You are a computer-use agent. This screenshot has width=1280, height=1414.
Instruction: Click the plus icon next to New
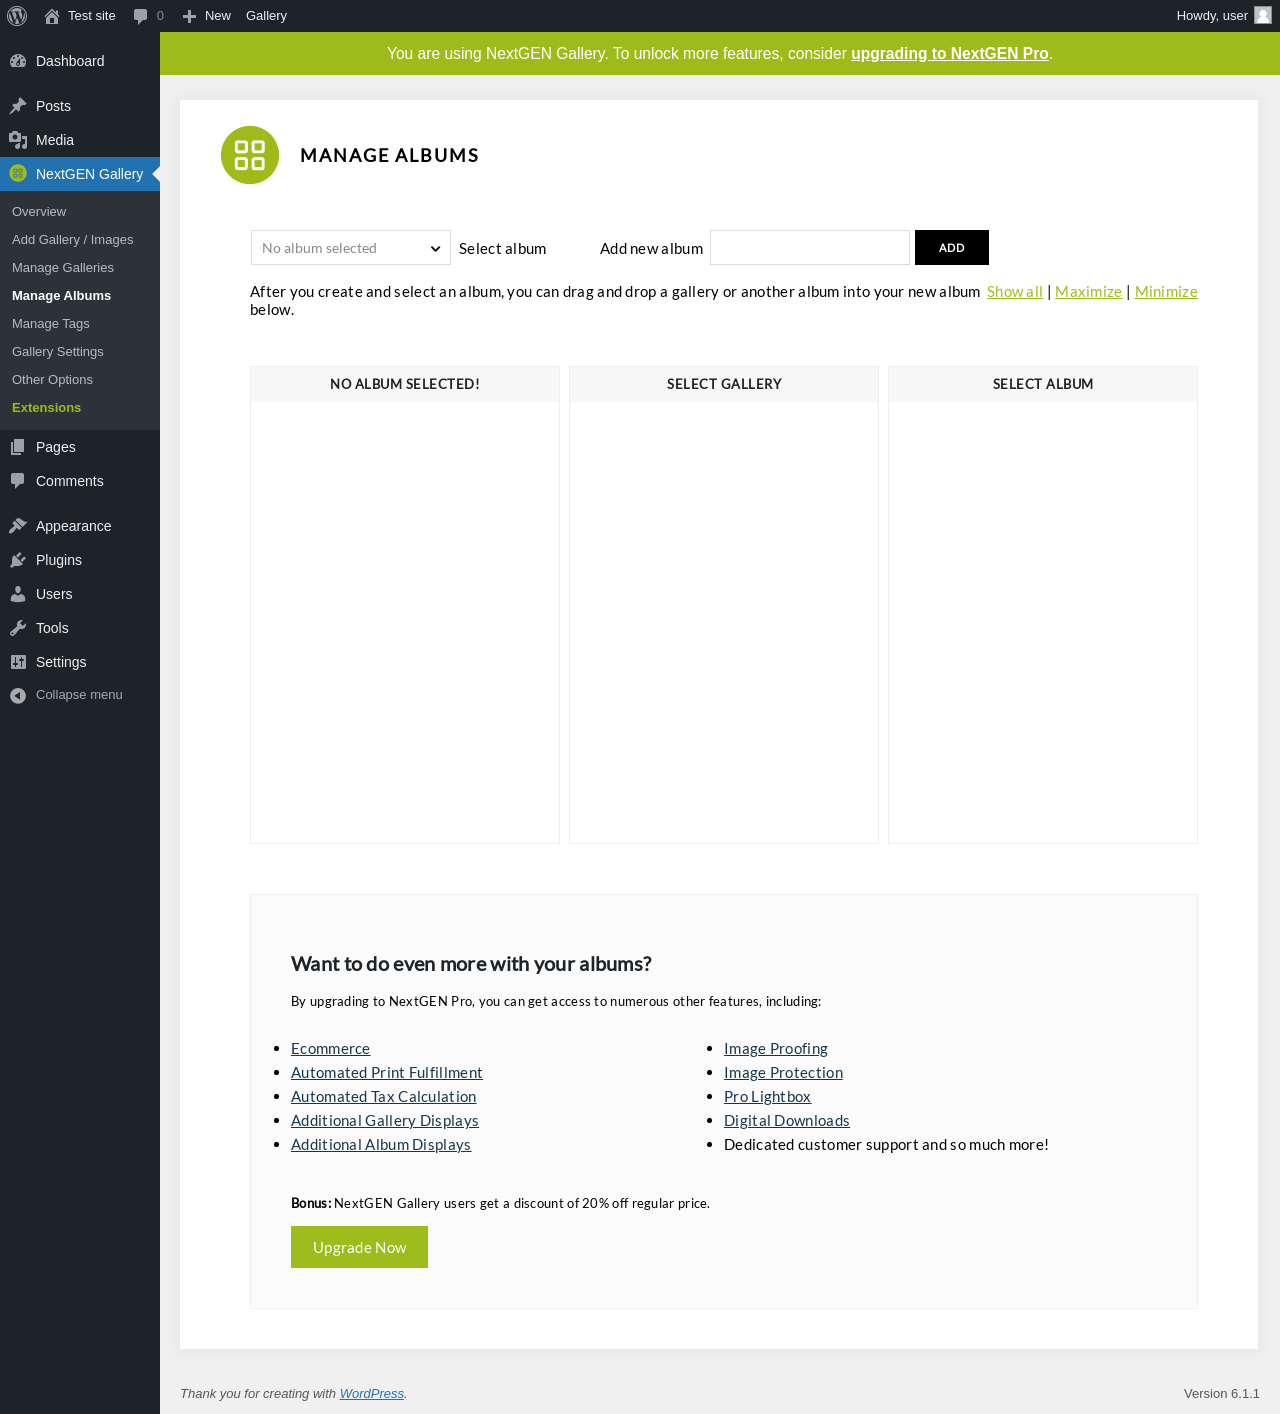[x=189, y=16]
